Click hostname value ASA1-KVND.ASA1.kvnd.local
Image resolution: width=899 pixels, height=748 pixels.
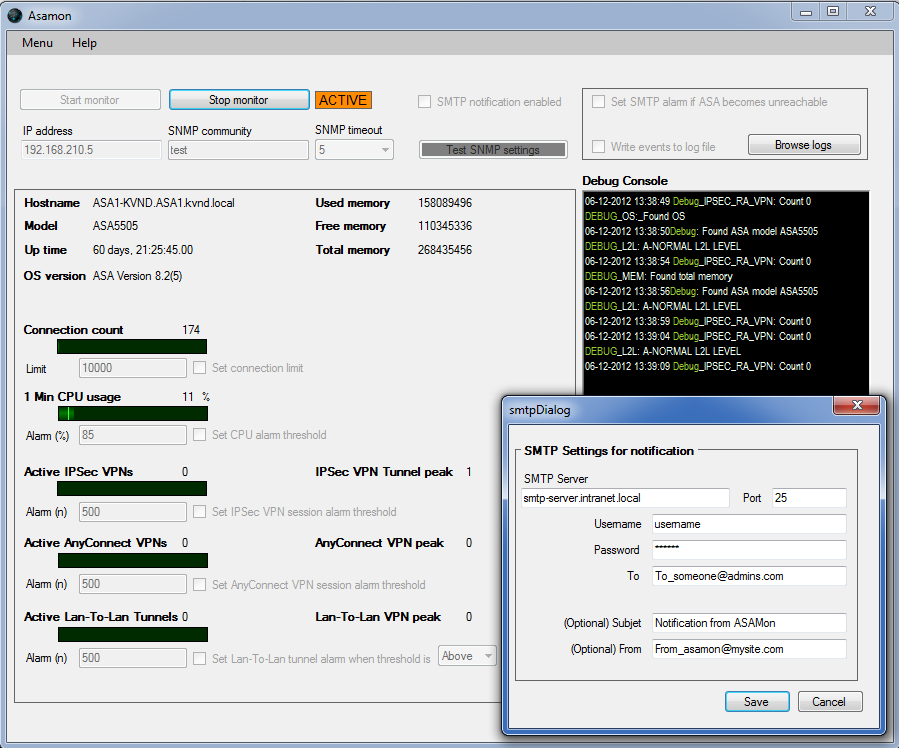point(163,203)
